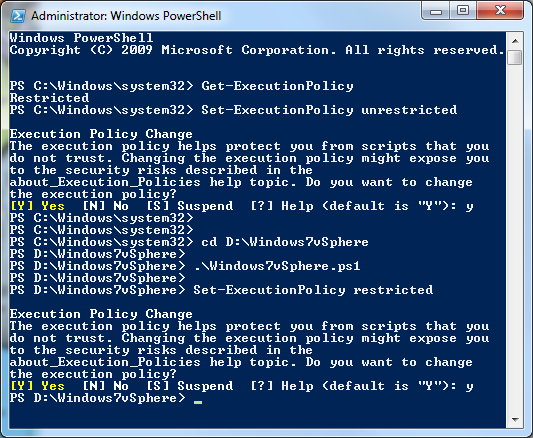Click the second yellow '[Y] Yes' option
Screen dimensions: 533x438
click(37, 386)
